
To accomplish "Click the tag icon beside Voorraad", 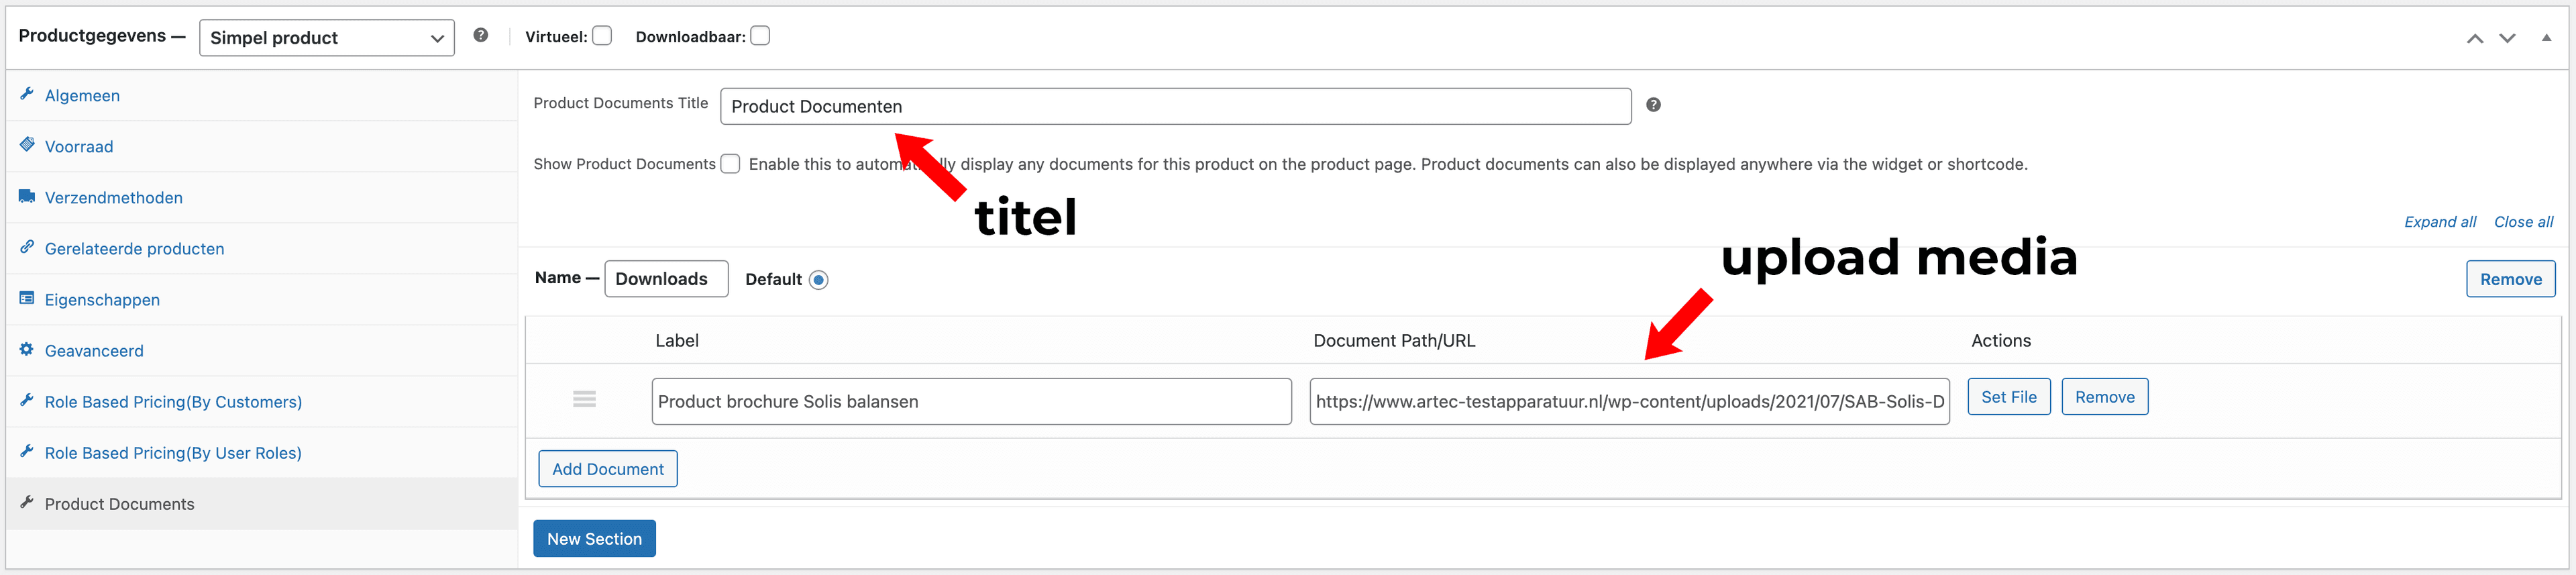I will pos(27,145).
